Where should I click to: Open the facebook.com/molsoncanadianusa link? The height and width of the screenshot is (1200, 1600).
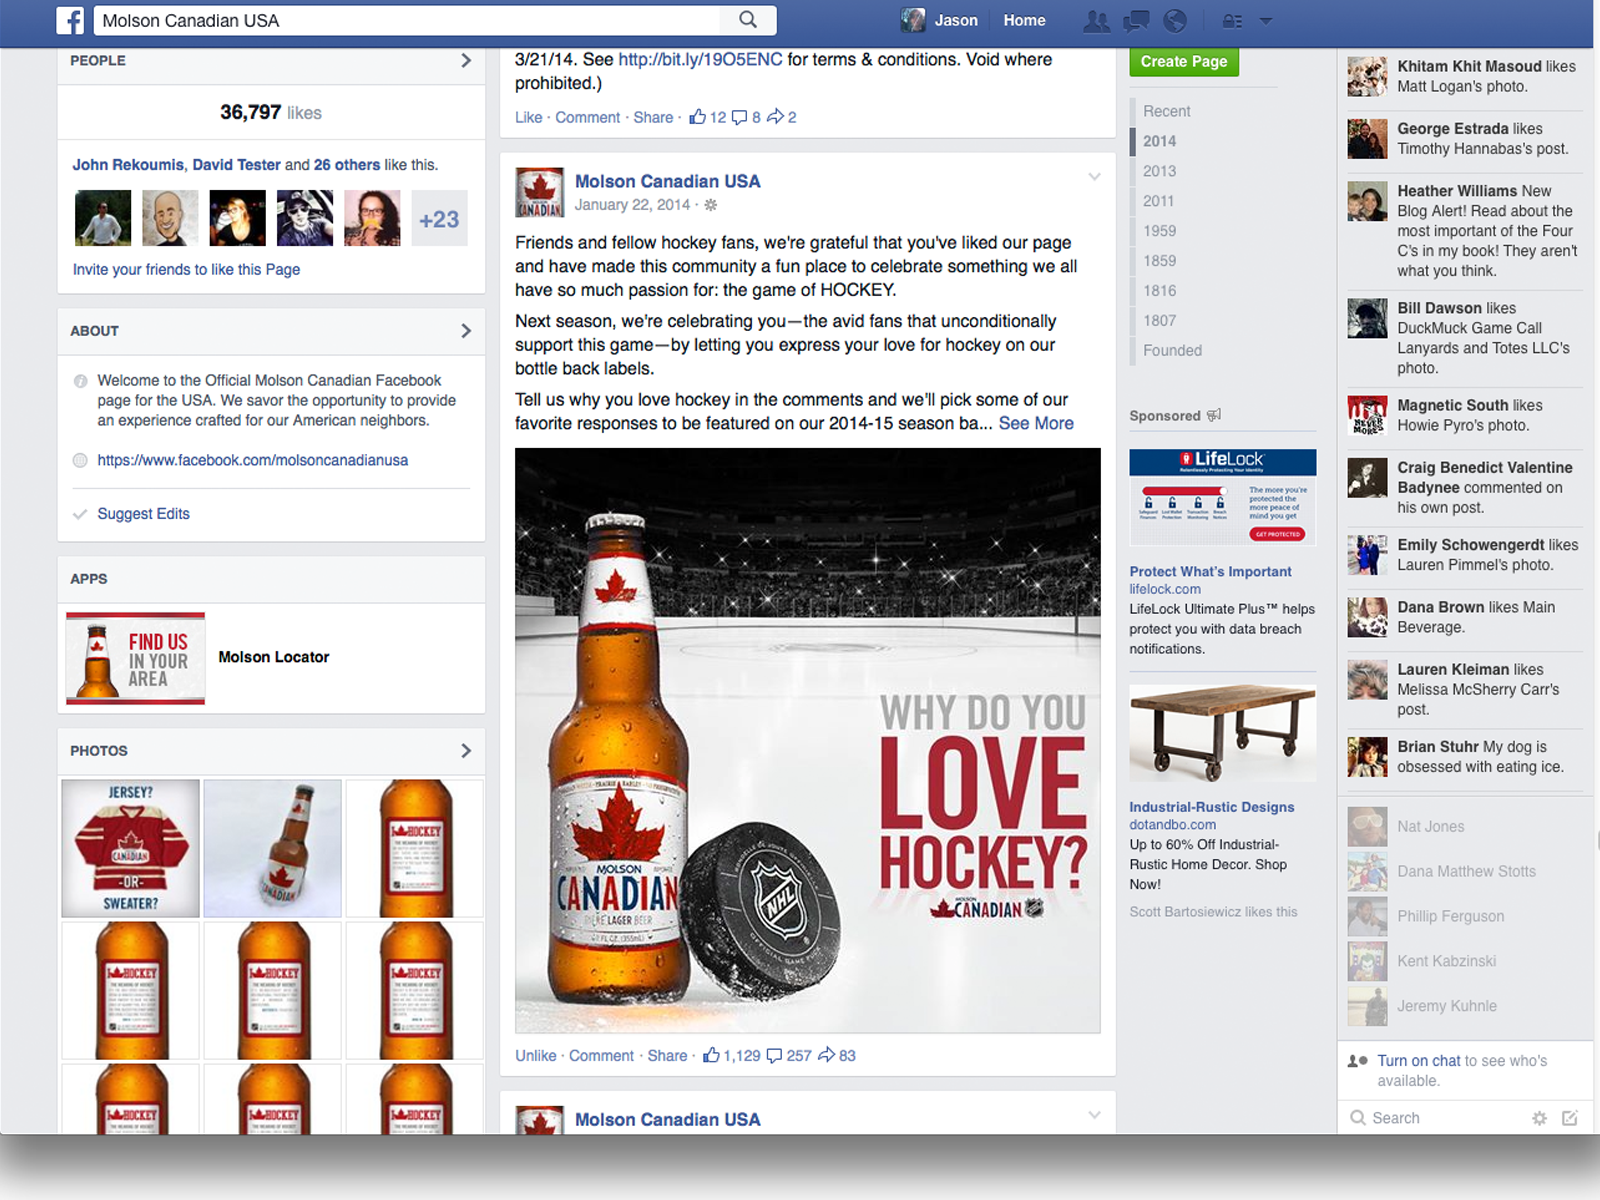(253, 460)
